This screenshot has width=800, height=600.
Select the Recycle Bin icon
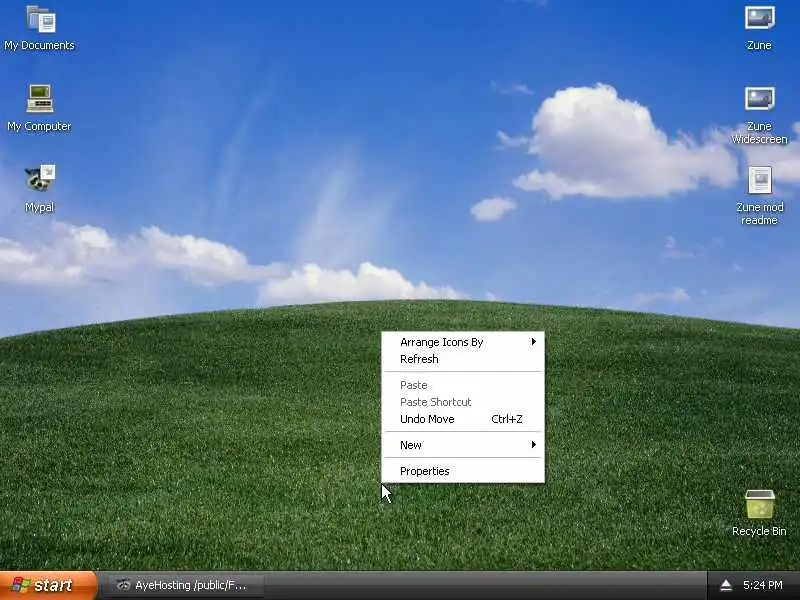pos(759,513)
